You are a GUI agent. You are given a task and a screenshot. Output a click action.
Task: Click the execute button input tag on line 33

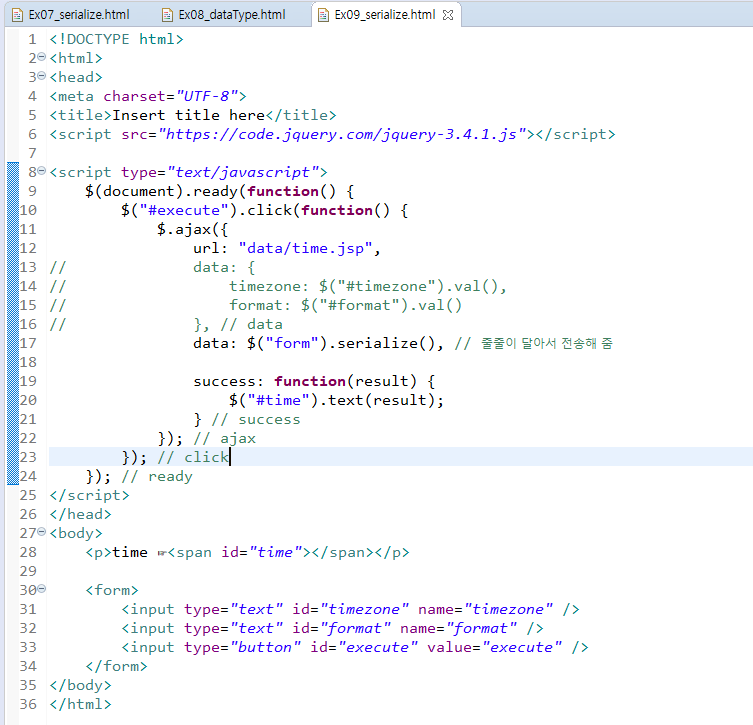(x=355, y=647)
